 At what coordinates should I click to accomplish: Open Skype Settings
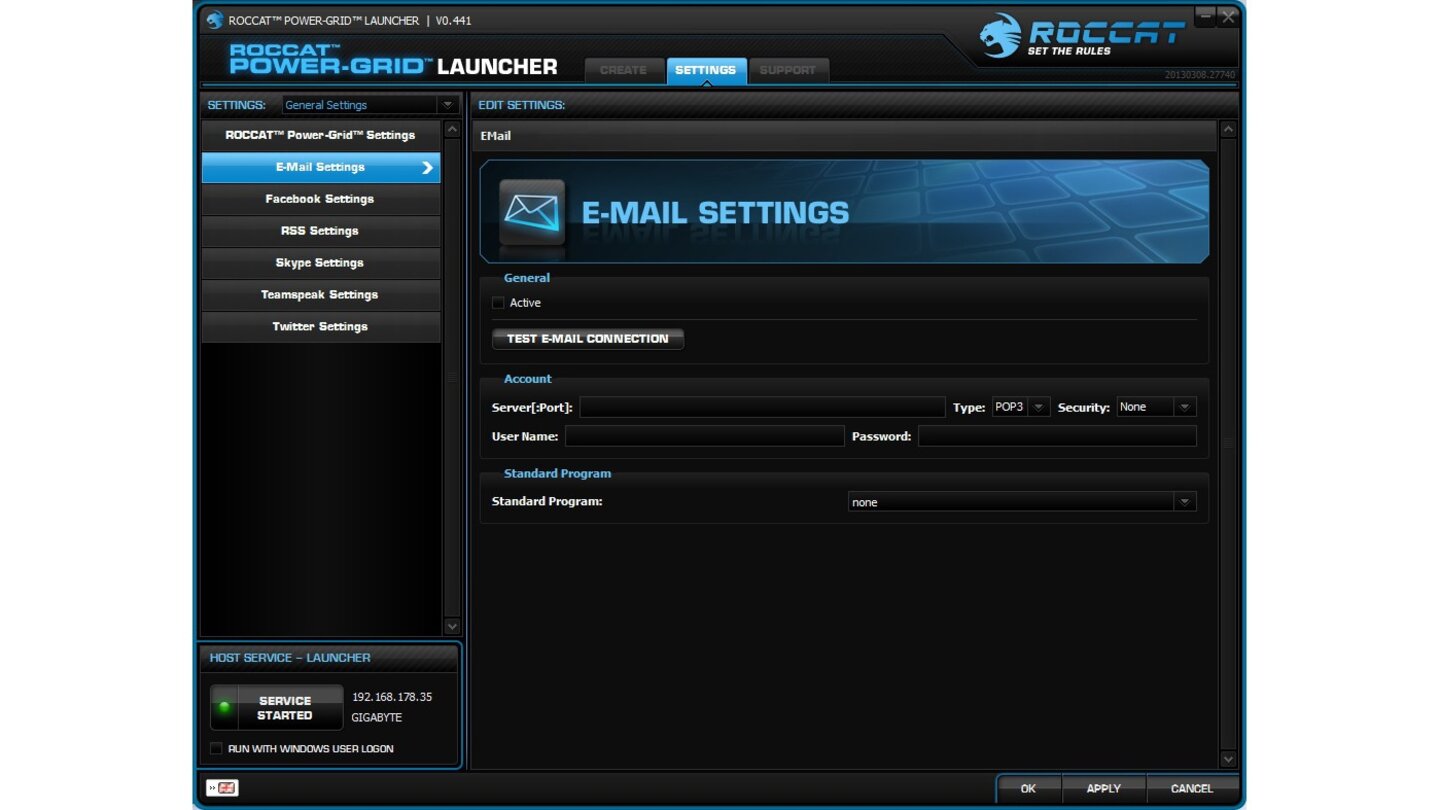tap(320, 263)
